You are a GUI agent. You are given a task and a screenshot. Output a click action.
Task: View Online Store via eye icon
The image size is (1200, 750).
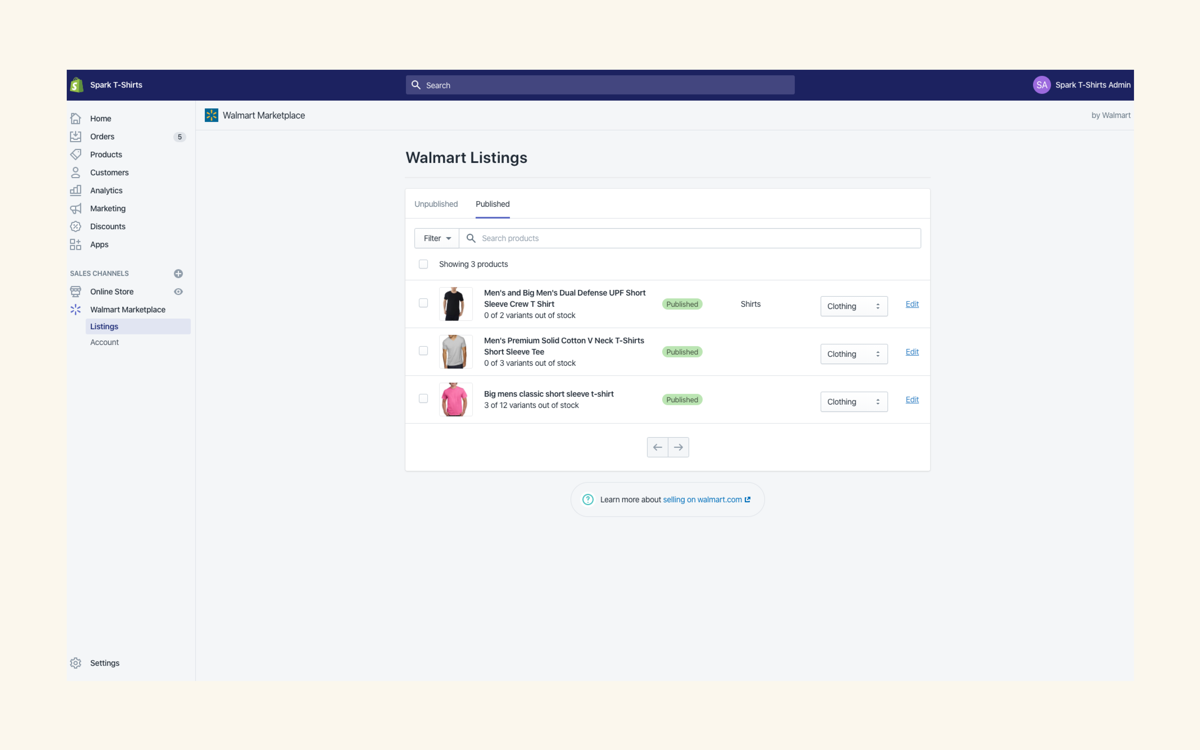coord(178,291)
